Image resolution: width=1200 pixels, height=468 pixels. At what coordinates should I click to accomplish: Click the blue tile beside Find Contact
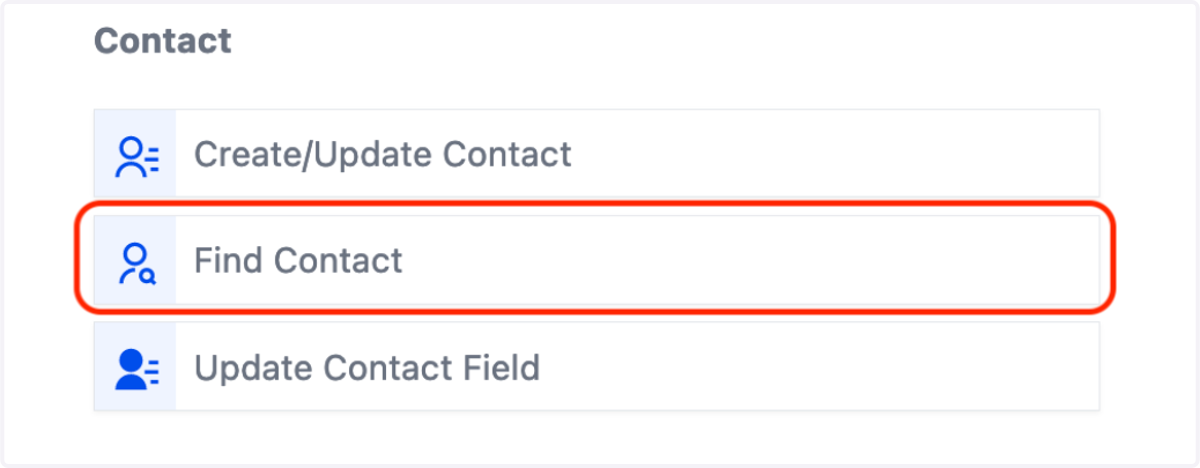pos(135,260)
